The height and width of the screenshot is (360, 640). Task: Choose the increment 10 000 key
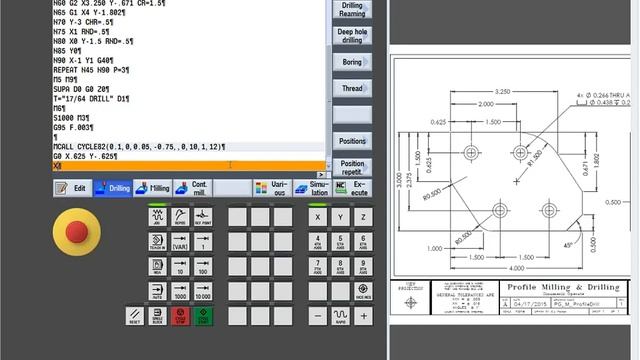click(203, 291)
